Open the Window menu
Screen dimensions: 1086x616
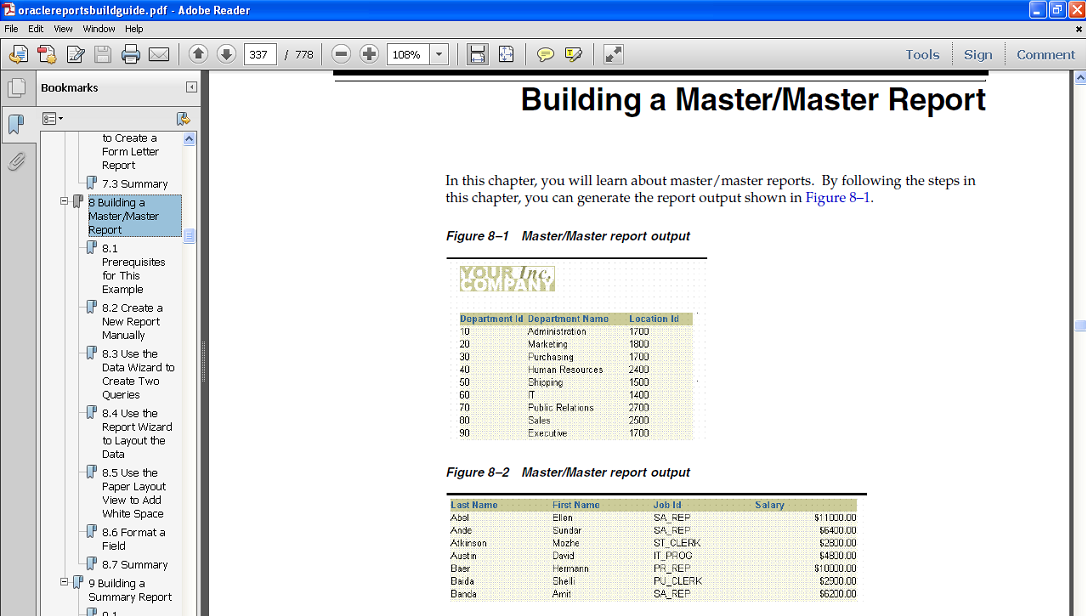point(99,28)
